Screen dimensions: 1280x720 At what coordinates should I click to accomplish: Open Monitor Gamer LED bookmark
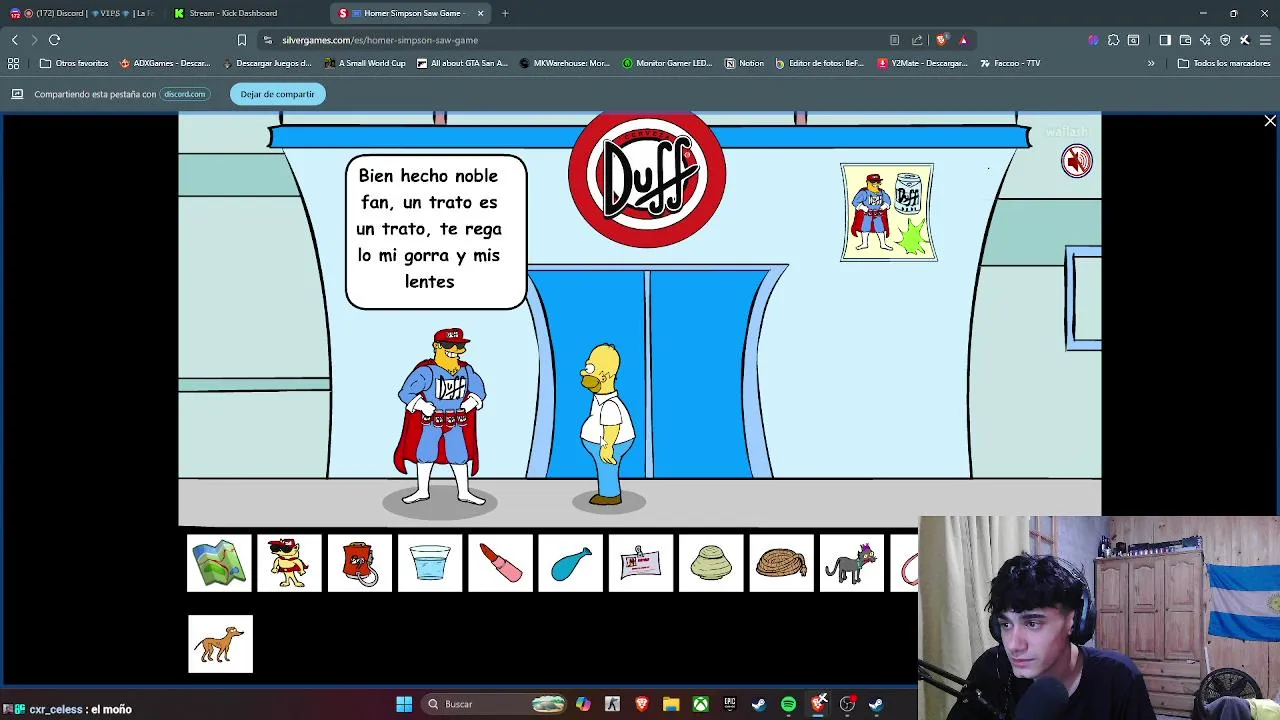coord(667,63)
